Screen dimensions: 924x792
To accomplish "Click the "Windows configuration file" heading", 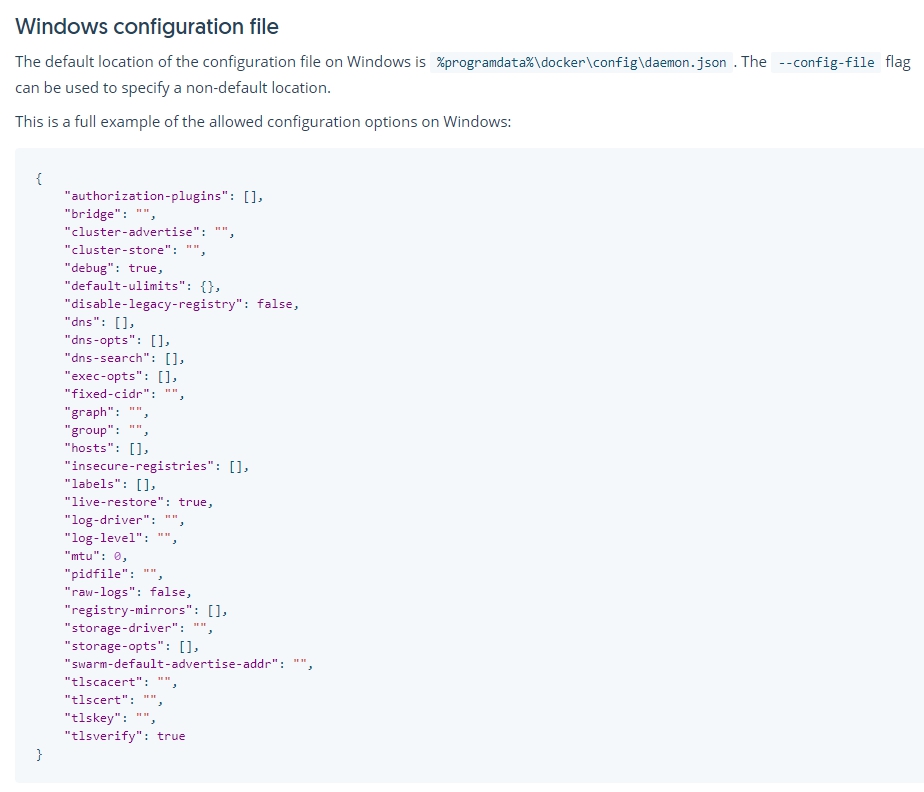I will [x=146, y=26].
